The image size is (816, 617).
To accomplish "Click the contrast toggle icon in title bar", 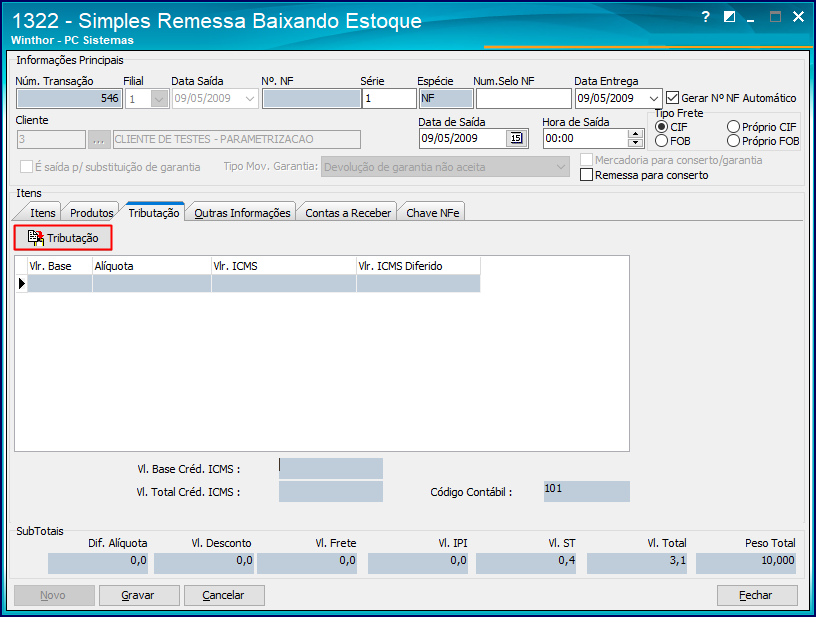I will [x=730, y=17].
